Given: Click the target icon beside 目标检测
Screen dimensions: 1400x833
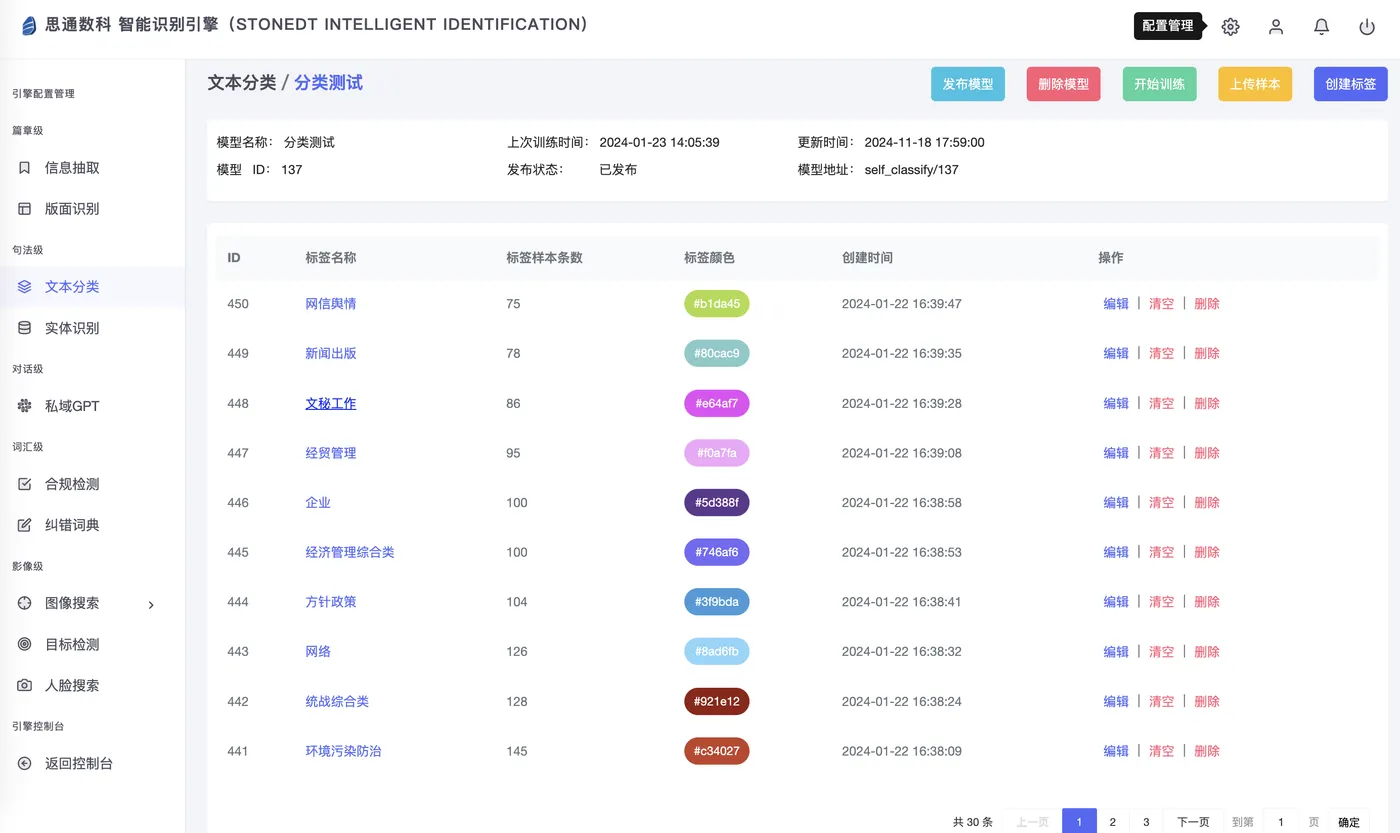Looking at the screenshot, I should click(x=25, y=644).
